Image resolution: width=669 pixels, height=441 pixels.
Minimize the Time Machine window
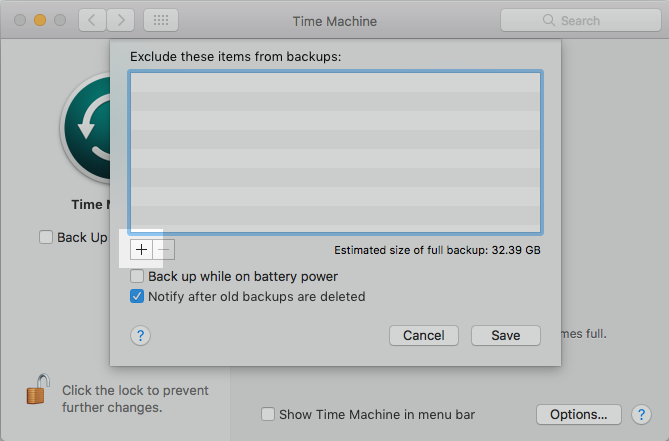click(x=40, y=20)
